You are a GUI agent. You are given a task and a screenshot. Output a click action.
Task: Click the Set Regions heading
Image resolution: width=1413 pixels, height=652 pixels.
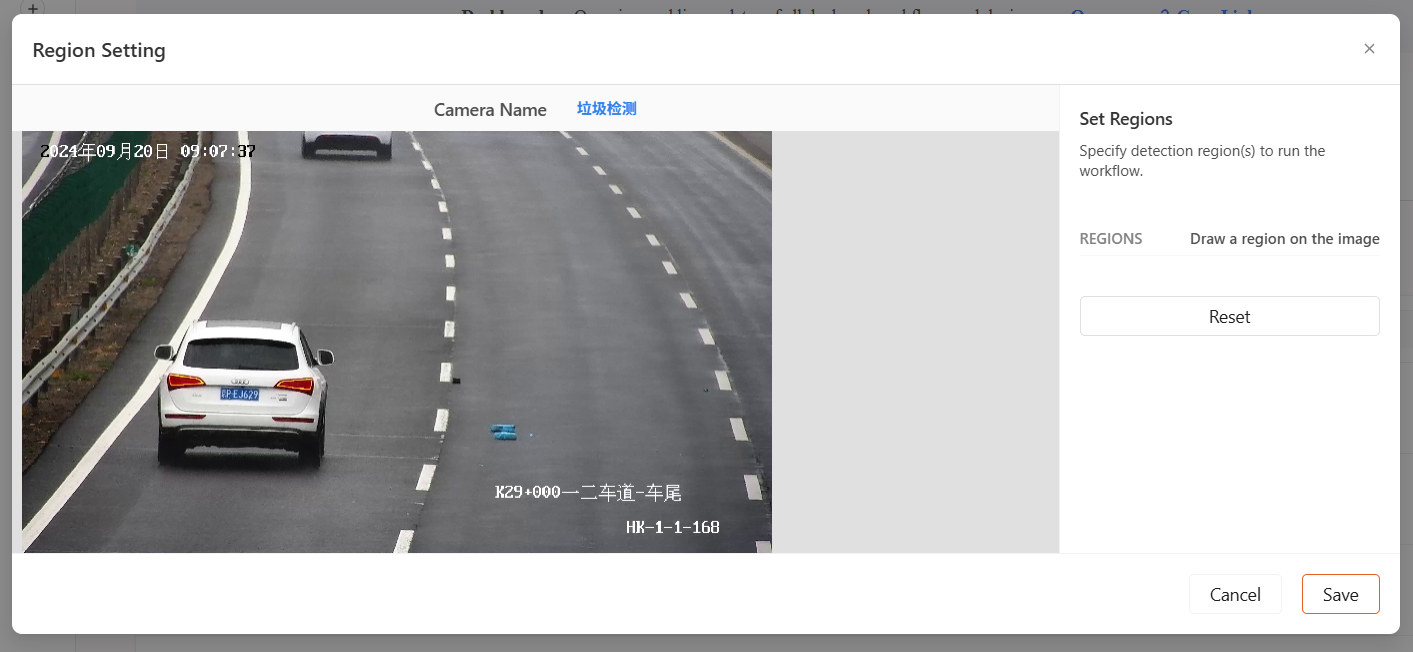coord(1126,119)
